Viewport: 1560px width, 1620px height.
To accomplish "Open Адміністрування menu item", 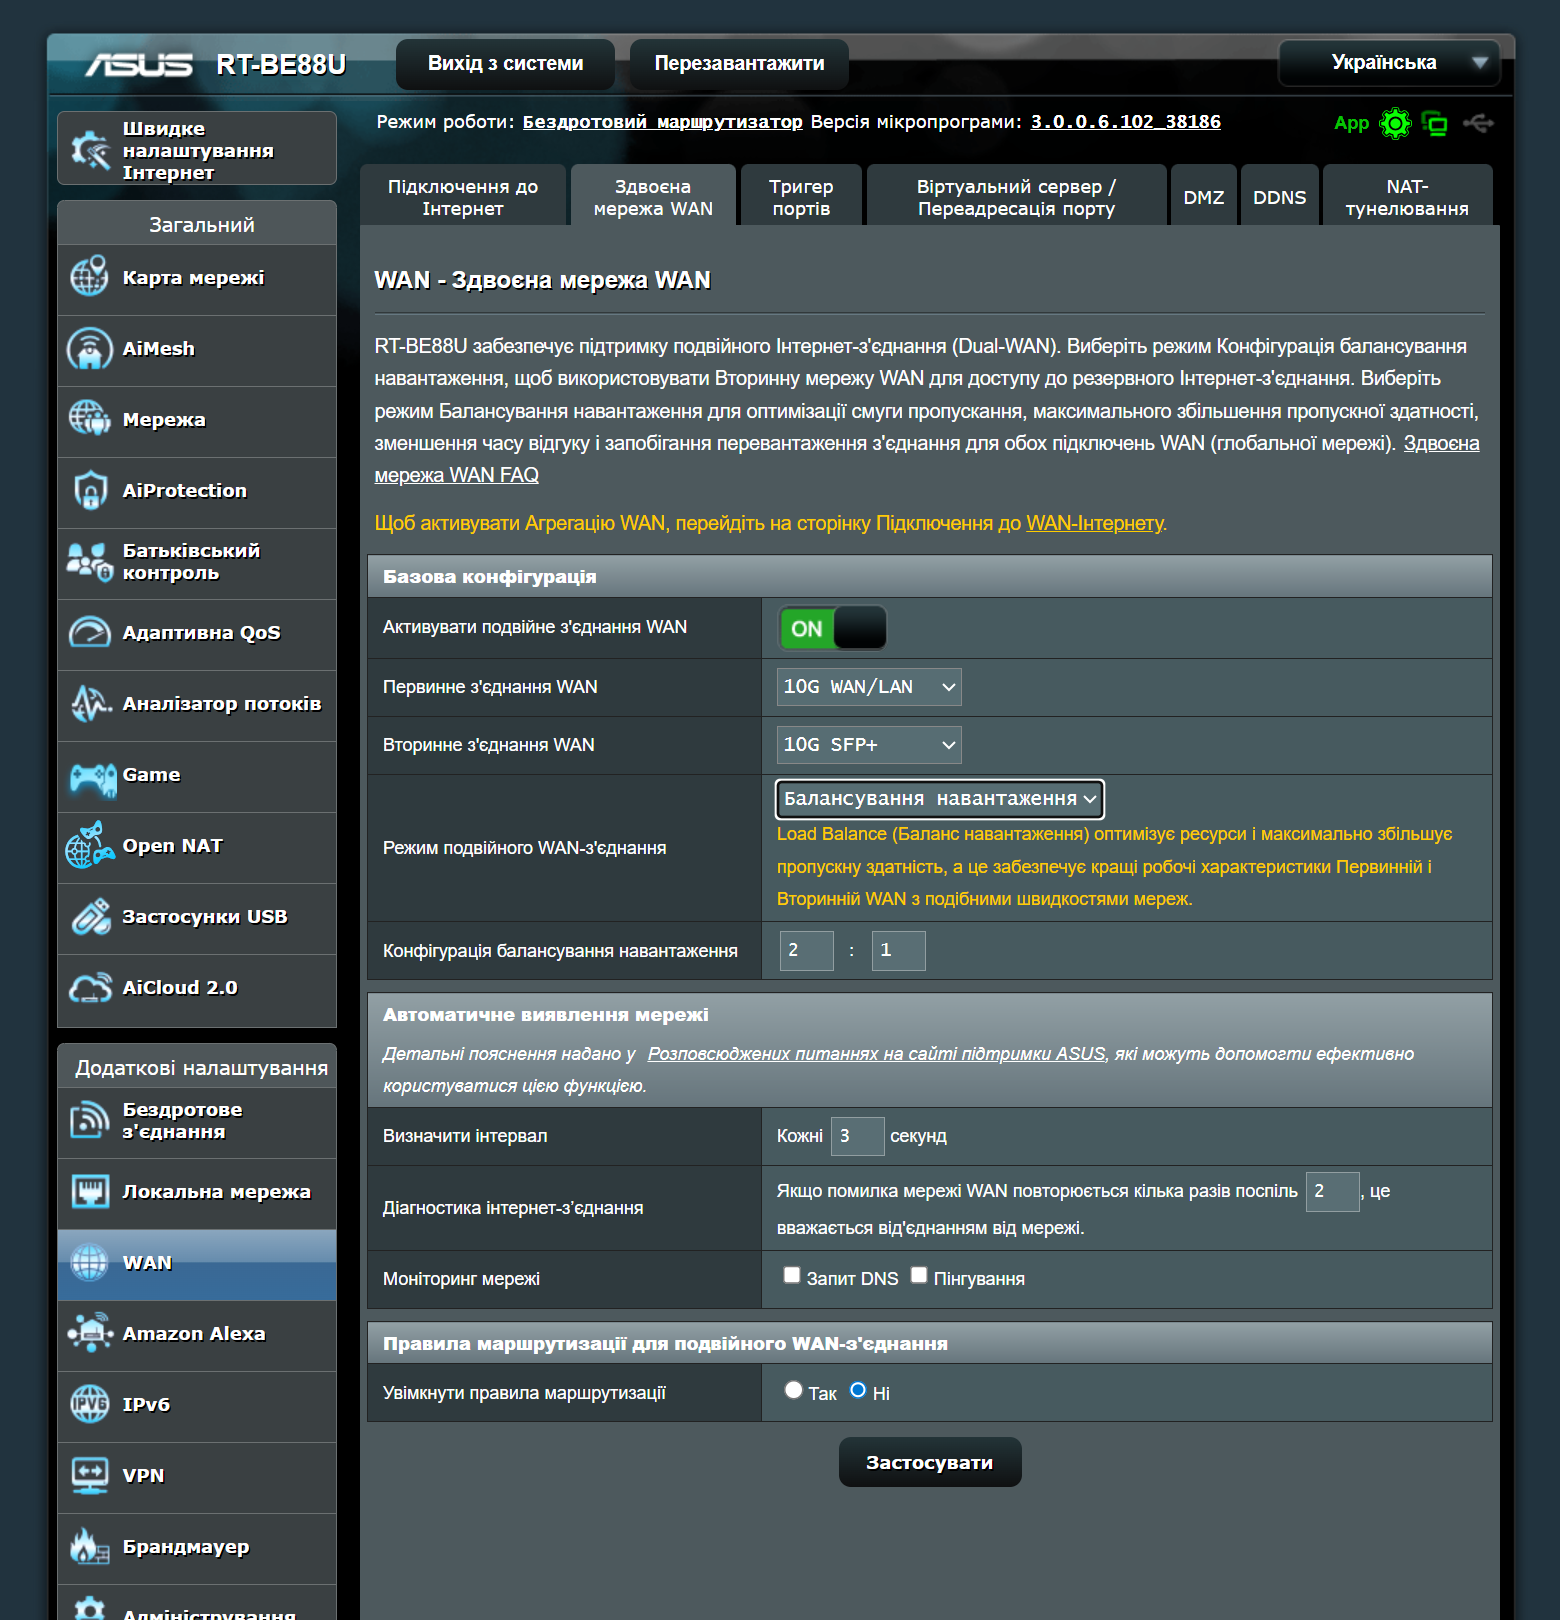I will coord(197,1603).
